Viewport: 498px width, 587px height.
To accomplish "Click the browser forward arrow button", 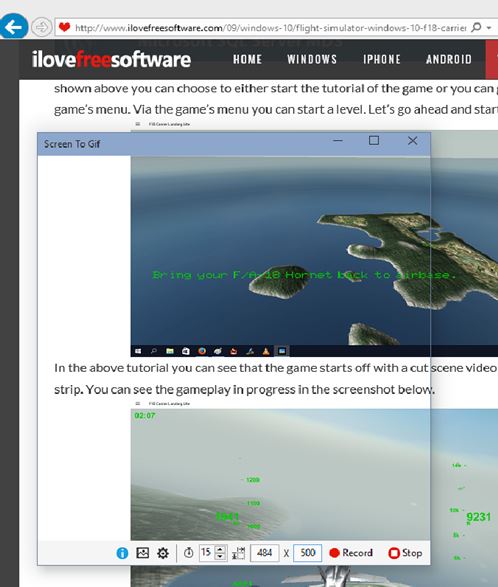I will click(x=41, y=27).
